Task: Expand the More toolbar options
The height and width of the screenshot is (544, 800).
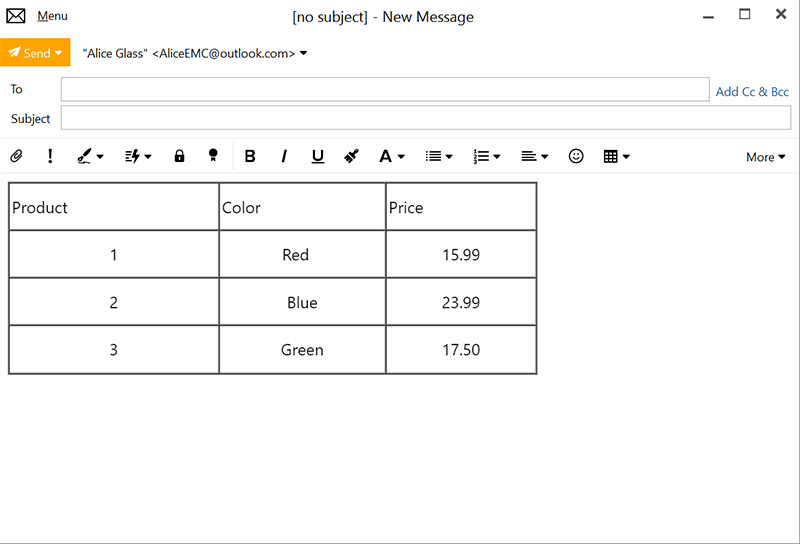Action: pos(765,157)
